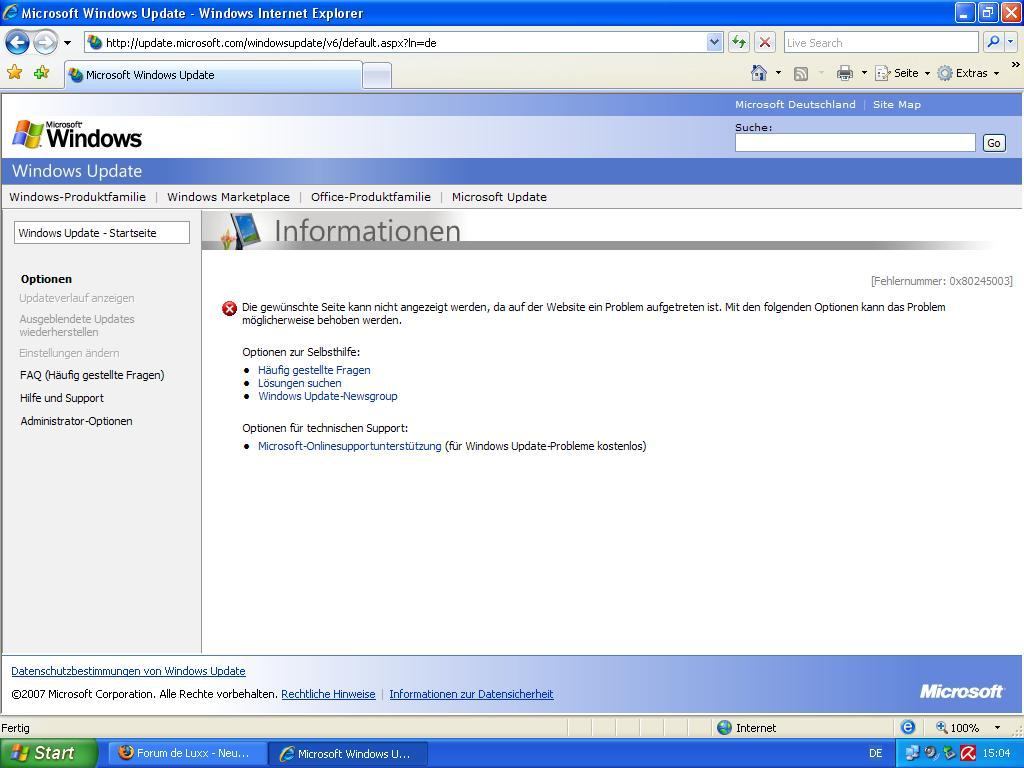Open the Windows Update-Newsgroup link
The image size is (1024, 768).
coord(328,396)
